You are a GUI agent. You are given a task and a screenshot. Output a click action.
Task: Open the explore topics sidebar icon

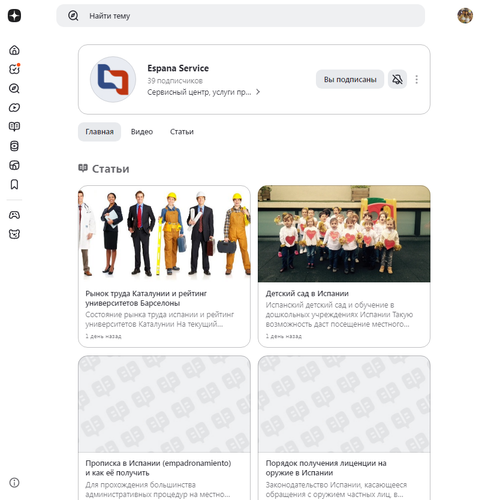click(14, 88)
